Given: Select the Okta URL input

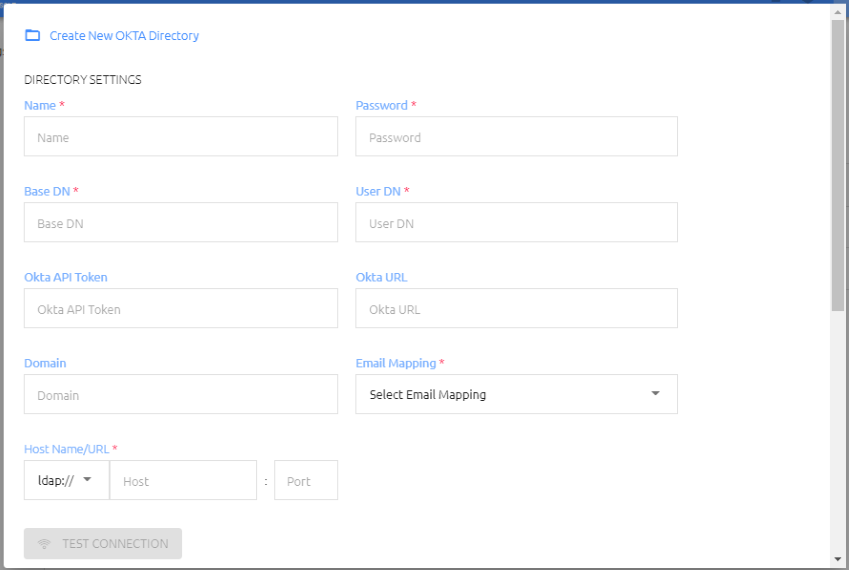Looking at the screenshot, I should point(516,308).
